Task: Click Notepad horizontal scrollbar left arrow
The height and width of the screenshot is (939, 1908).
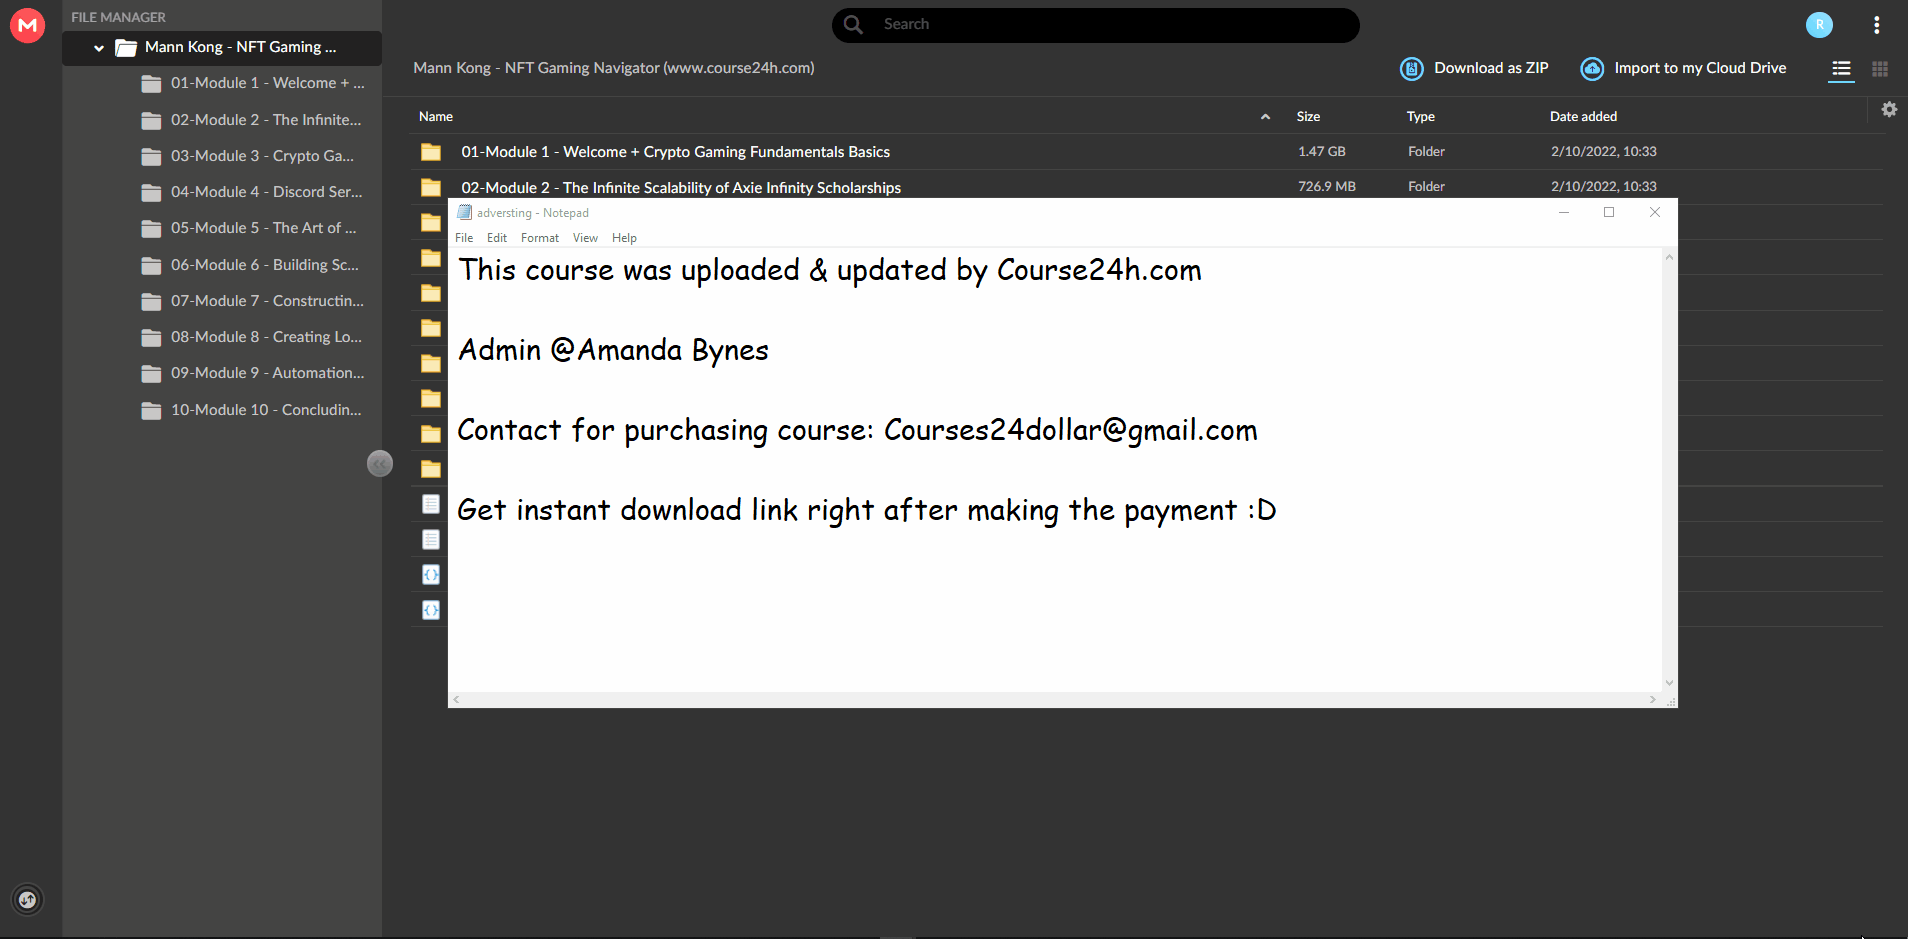Action: [456, 700]
